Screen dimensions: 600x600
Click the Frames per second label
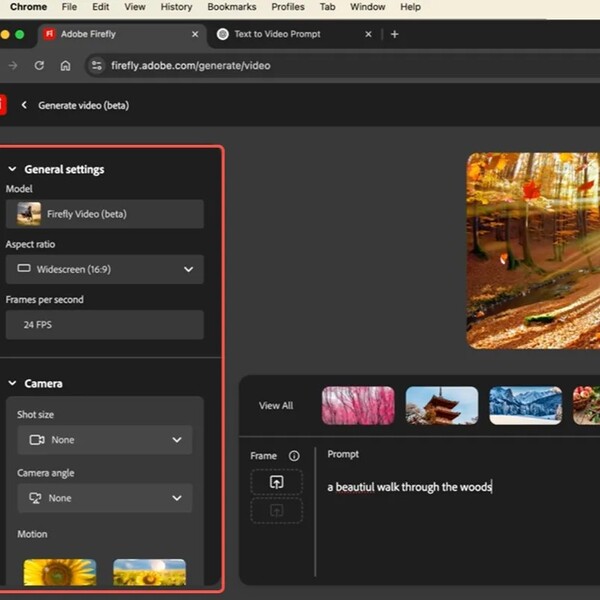point(44,300)
